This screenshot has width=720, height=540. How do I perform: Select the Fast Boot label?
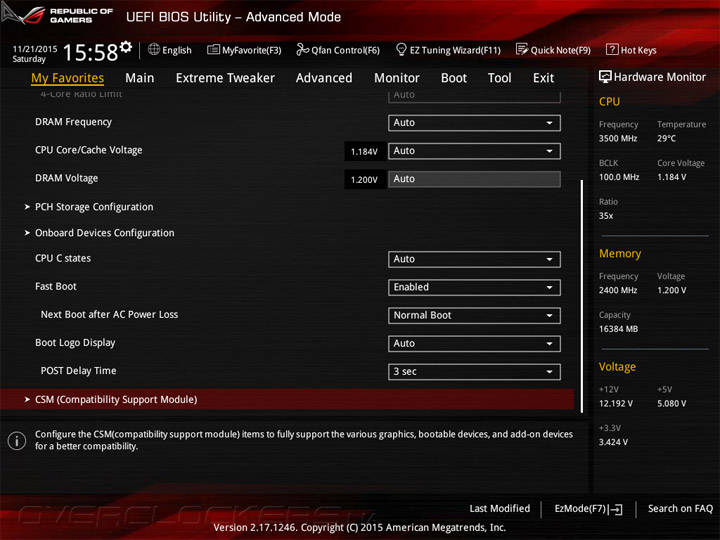point(56,287)
